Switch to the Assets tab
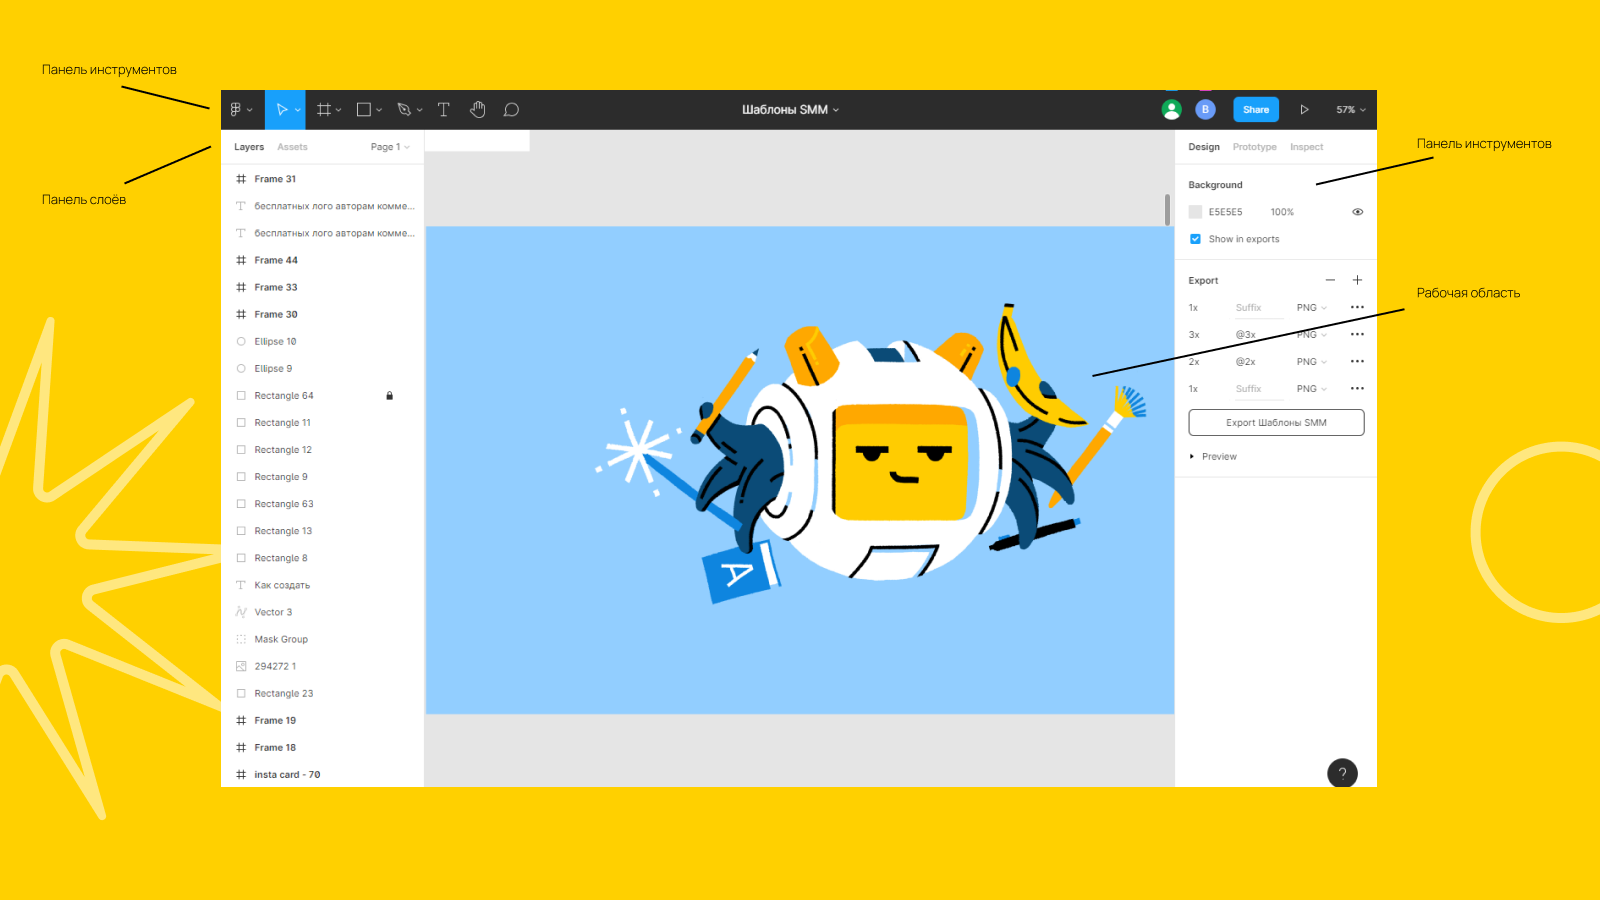 click(x=292, y=147)
